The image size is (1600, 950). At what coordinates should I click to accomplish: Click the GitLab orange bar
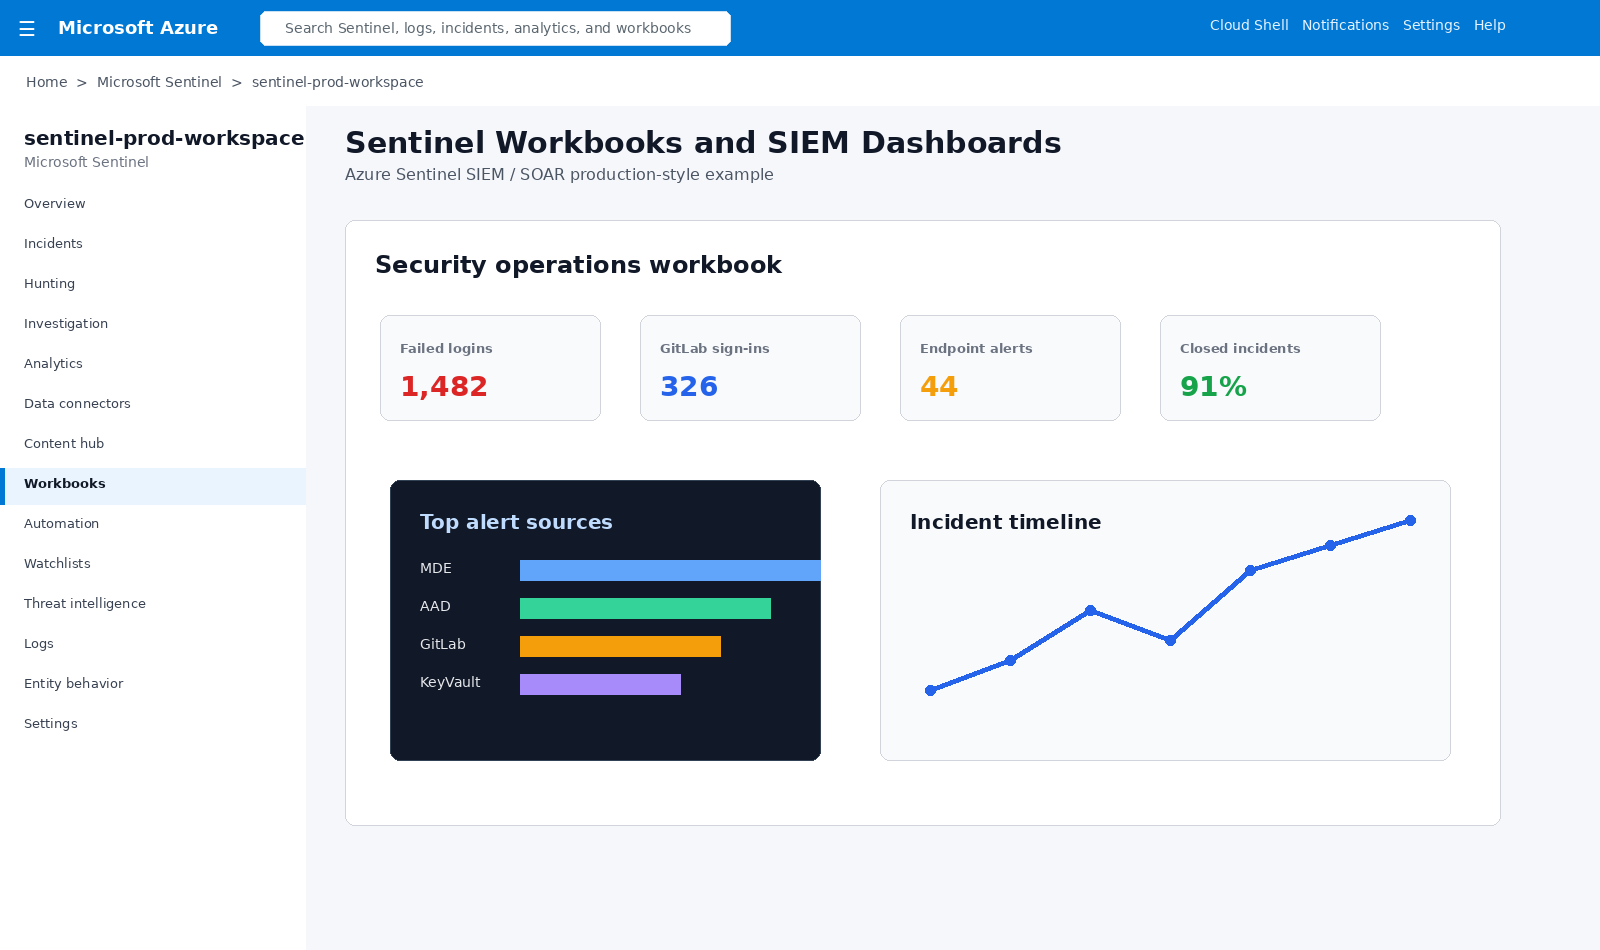[620, 646]
